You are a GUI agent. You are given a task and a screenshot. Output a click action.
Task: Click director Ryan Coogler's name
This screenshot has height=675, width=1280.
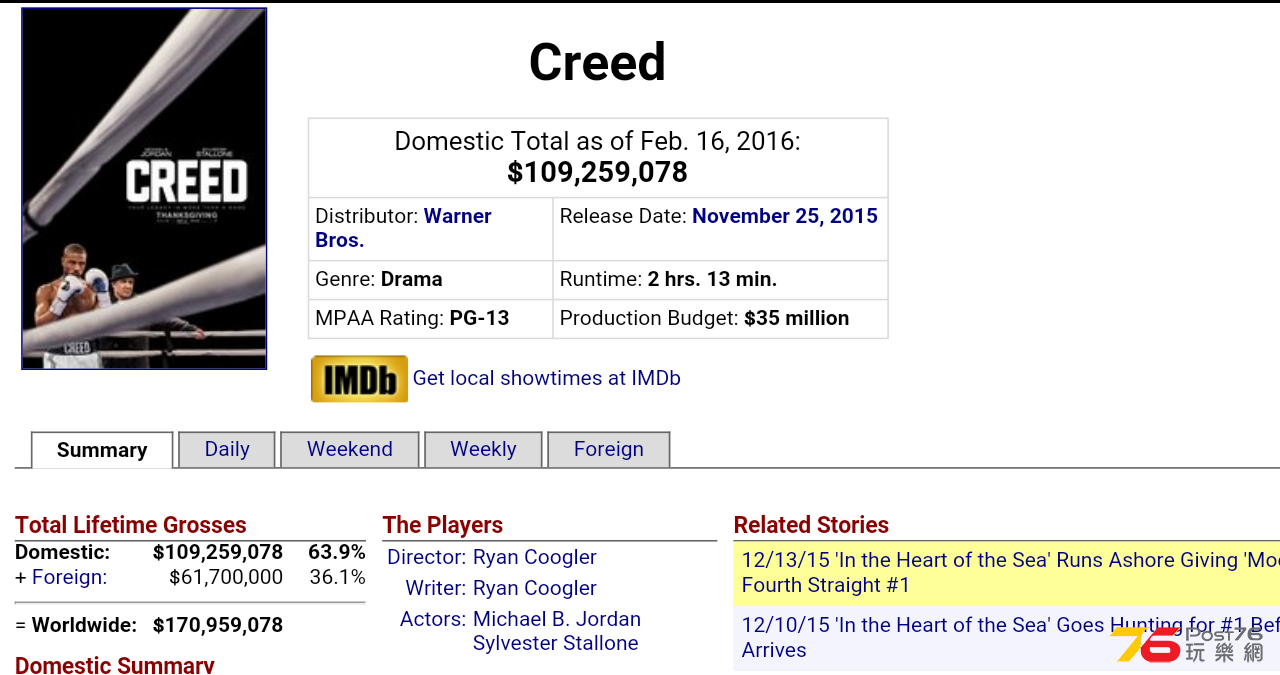click(535, 557)
